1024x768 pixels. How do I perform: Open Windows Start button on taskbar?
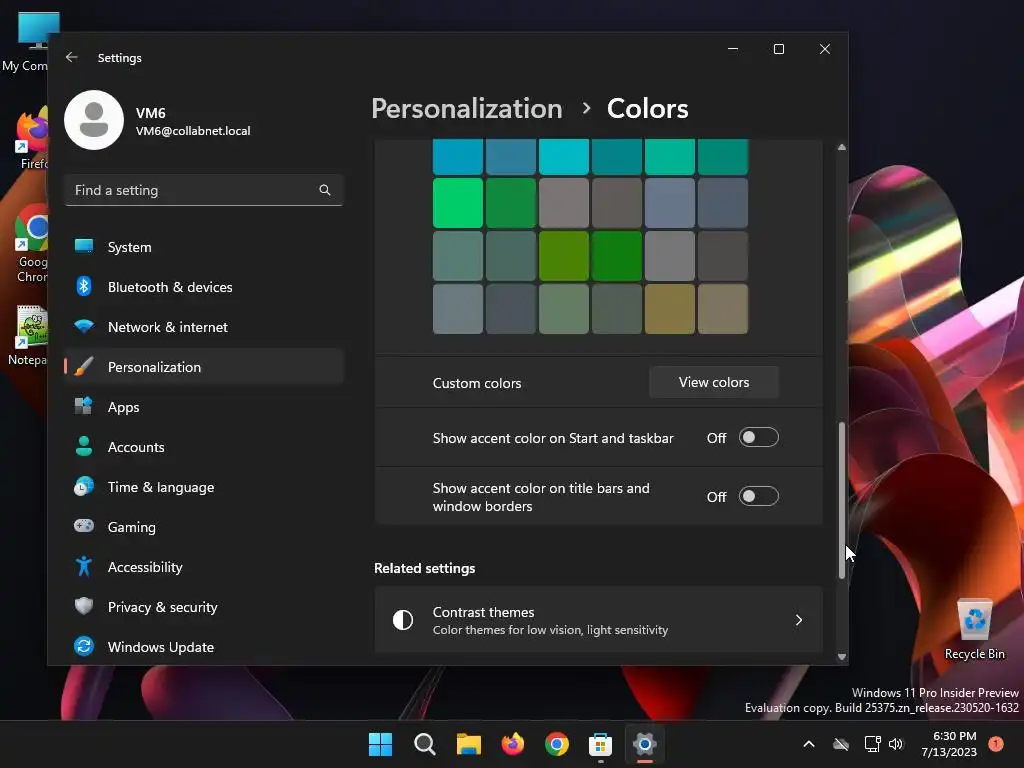380,744
